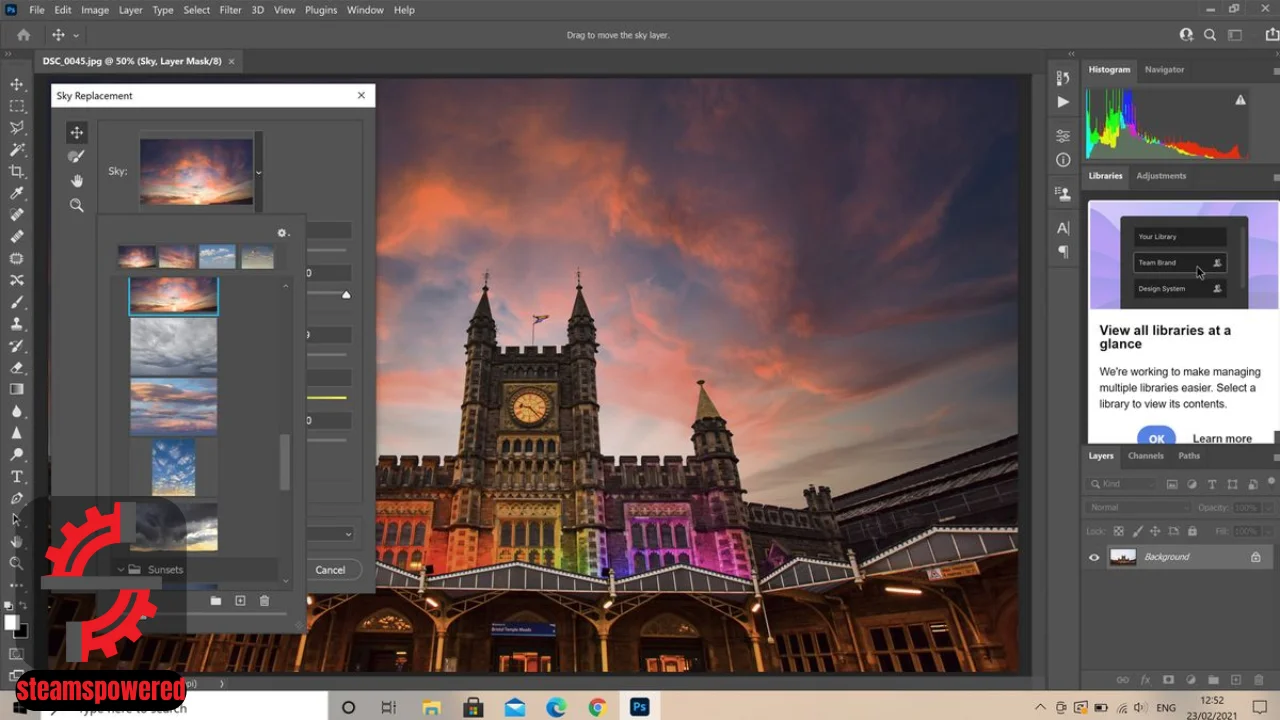Select the Pen tool
This screenshot has height=720, width=1280.
point(17,498)
